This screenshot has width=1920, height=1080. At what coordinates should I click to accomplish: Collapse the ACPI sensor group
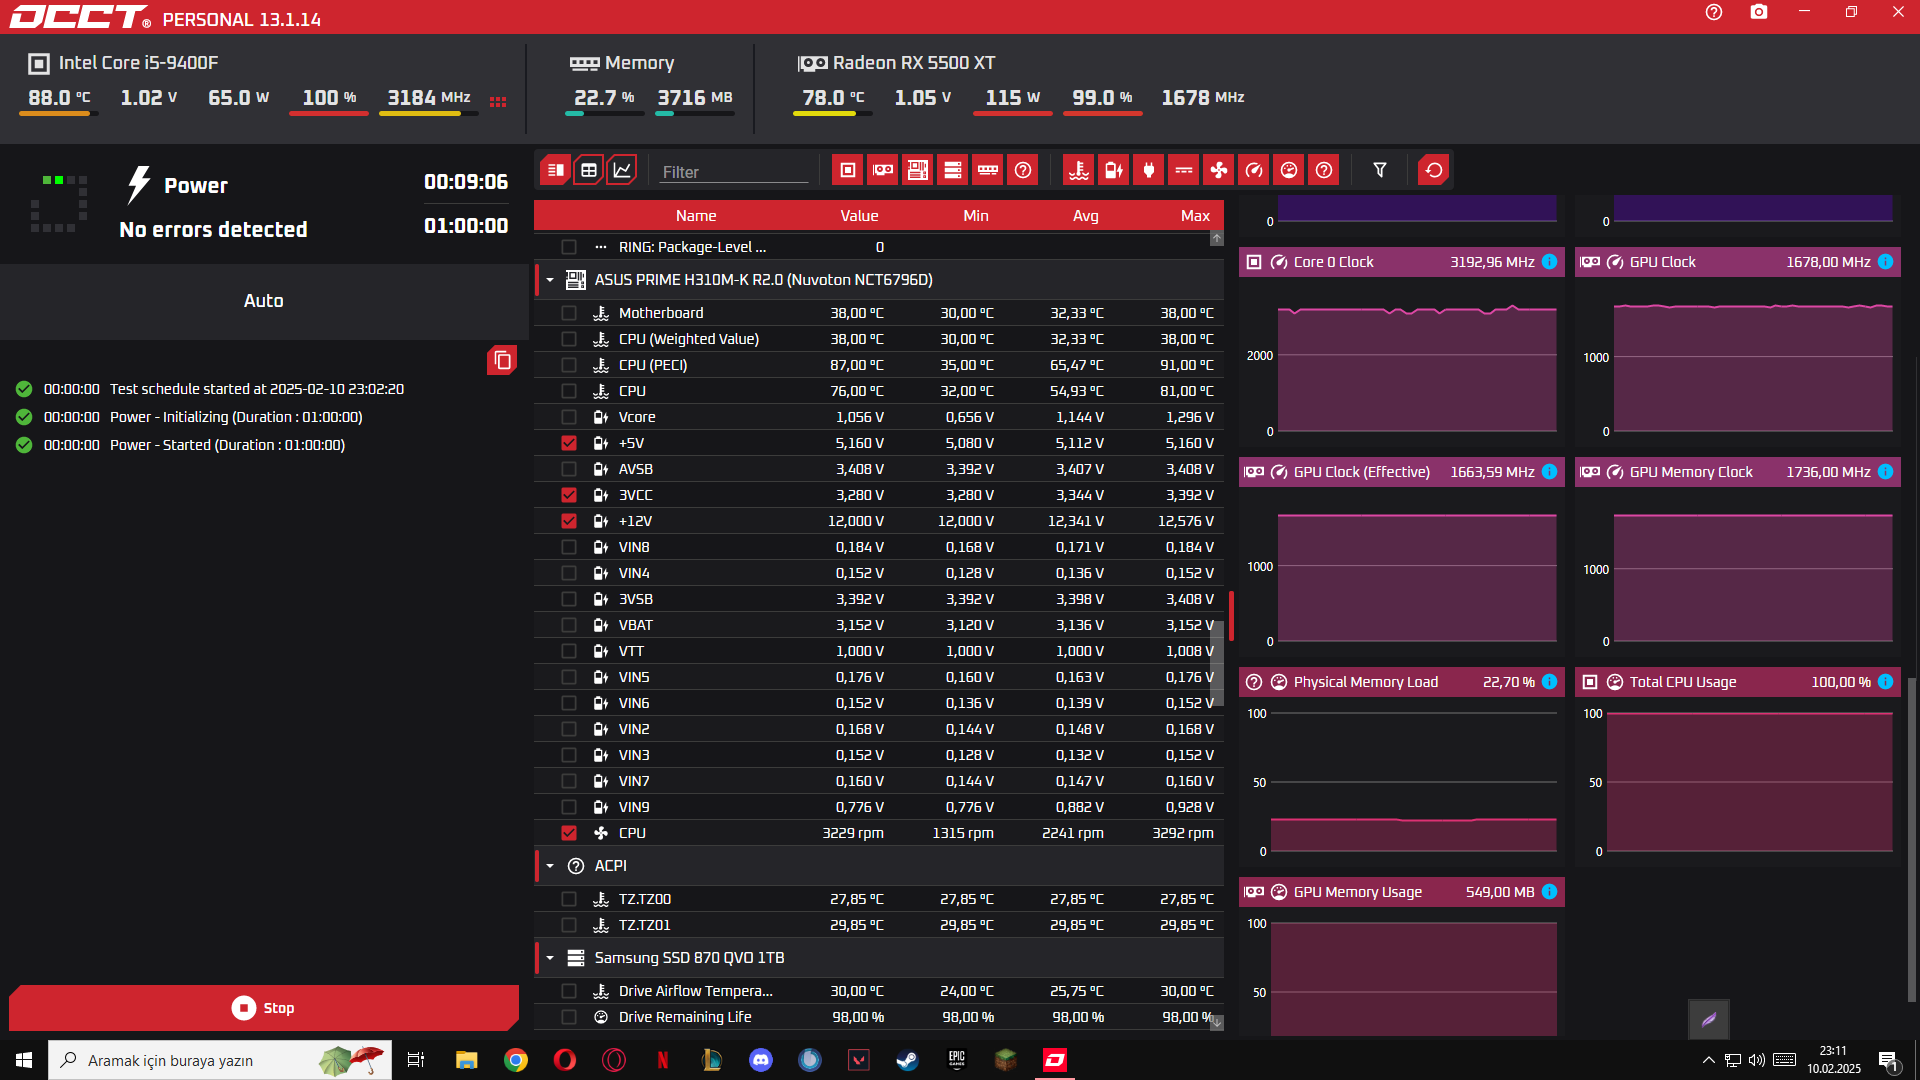click(x=550, y=866)
